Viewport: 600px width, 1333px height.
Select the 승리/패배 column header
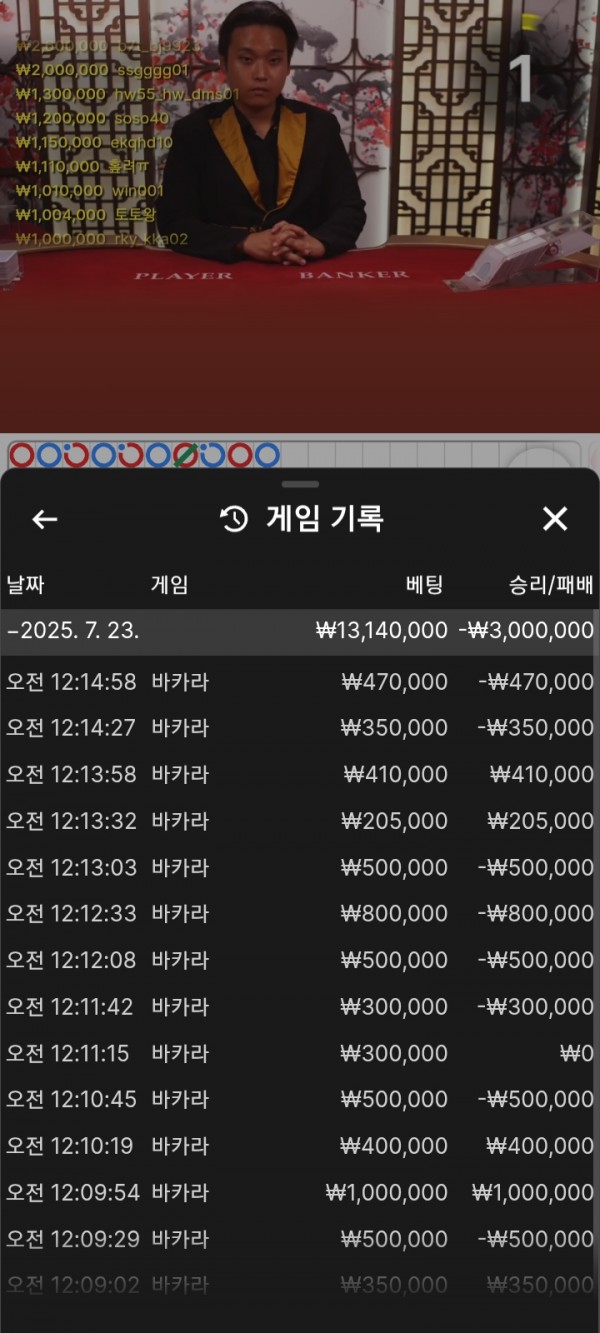point(551,585)
